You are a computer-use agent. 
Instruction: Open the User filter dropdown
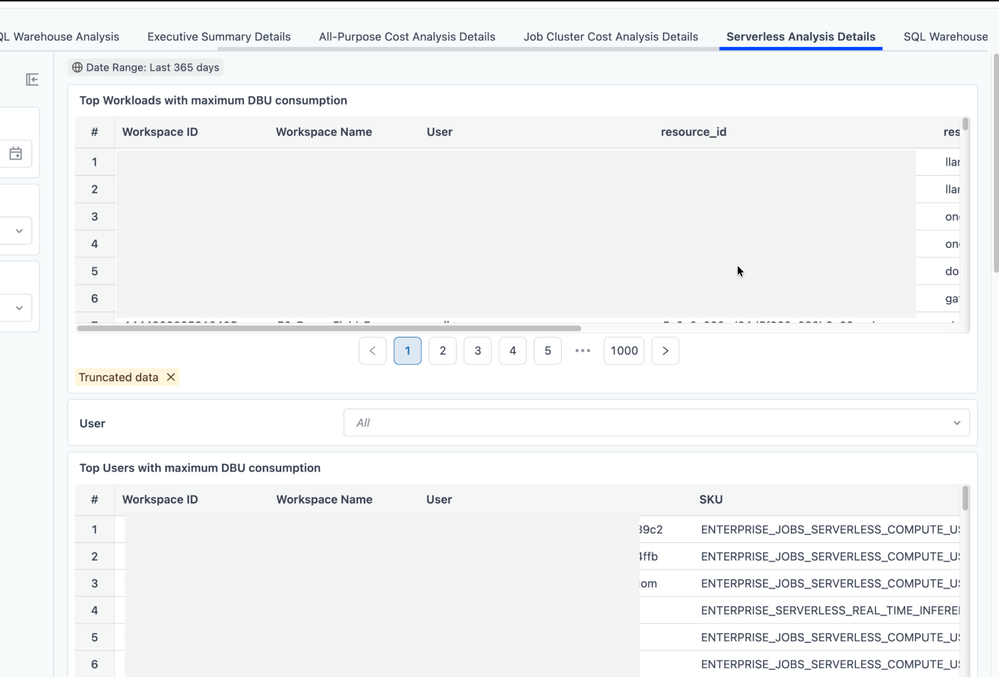(x=656, y=423)
